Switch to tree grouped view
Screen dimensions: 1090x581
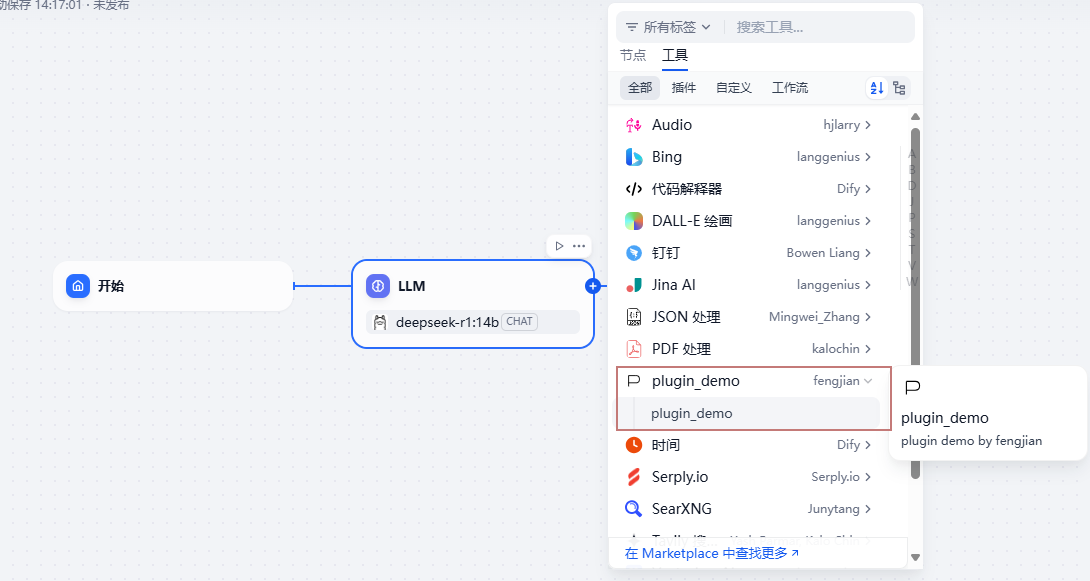point(899,88)
